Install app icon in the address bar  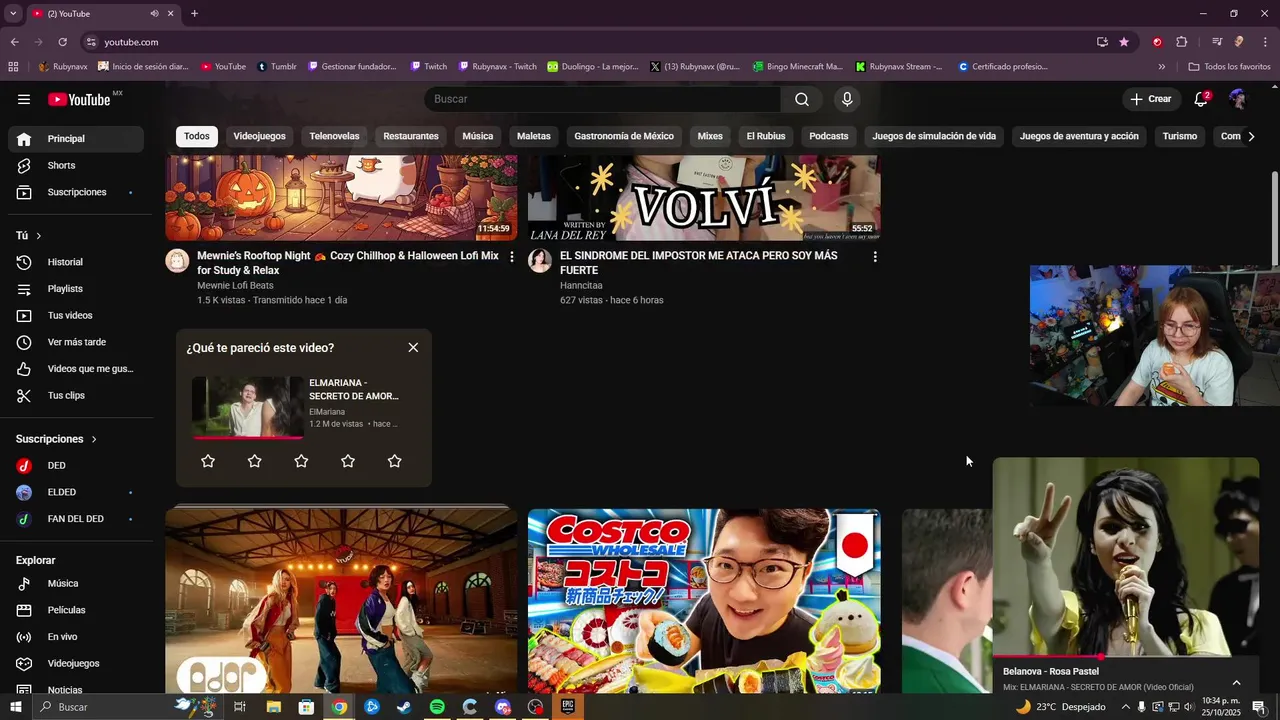tap(1102, 42)
